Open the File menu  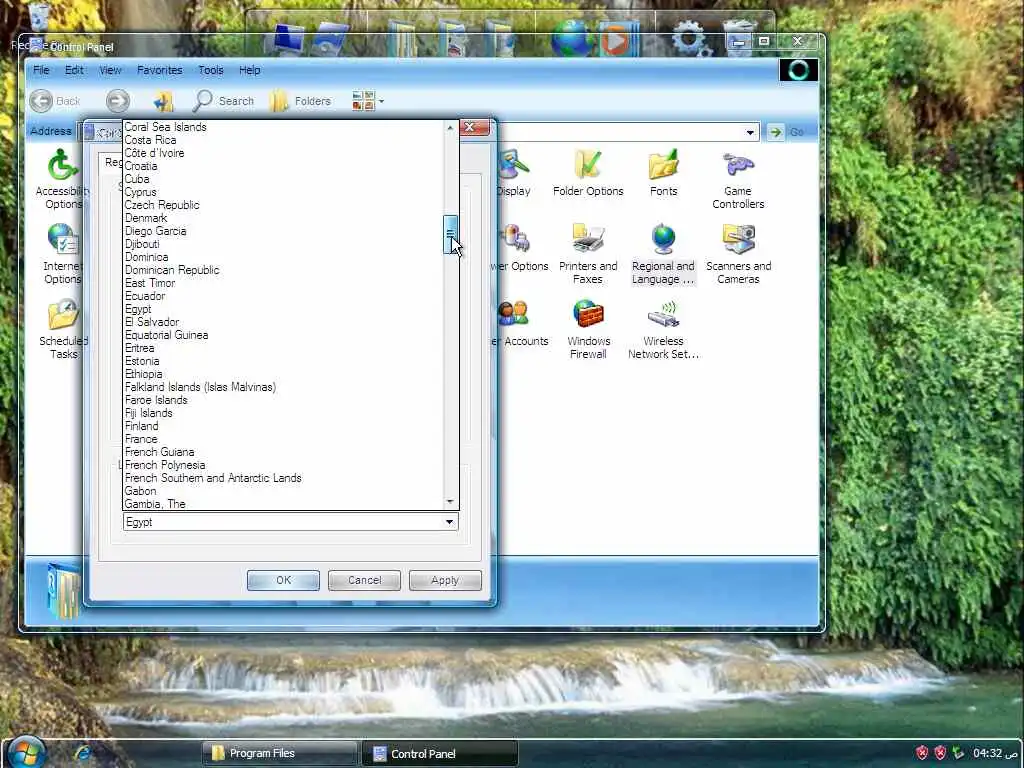tap(41, 70)
